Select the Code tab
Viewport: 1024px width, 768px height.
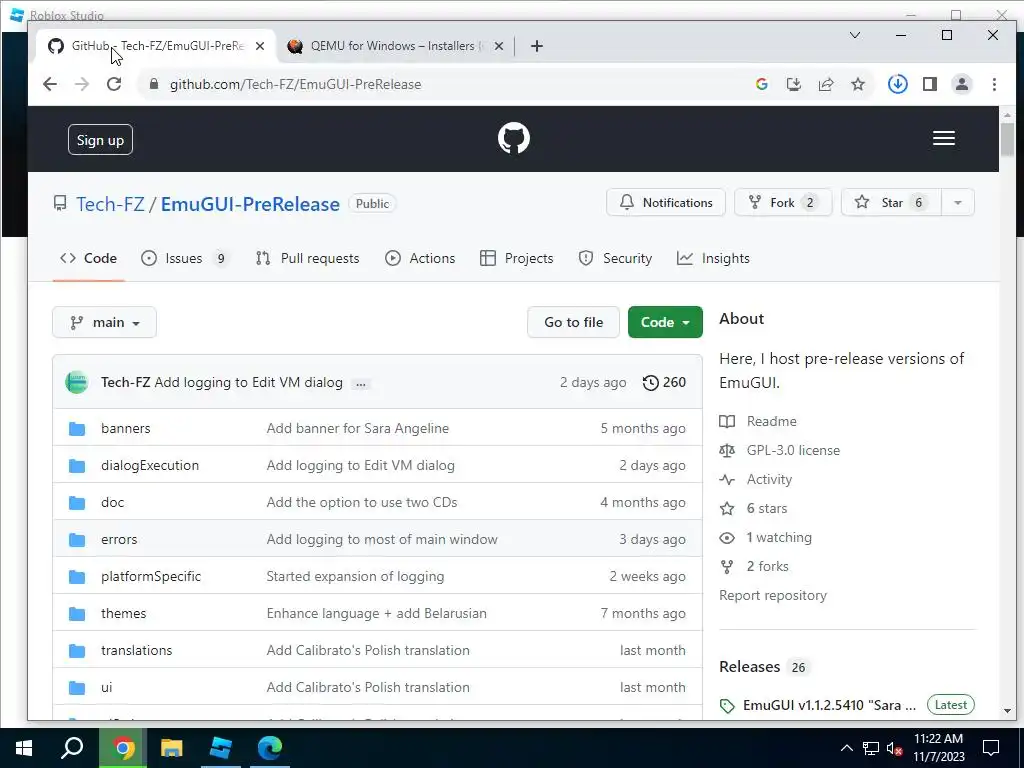tap(88, 259)
